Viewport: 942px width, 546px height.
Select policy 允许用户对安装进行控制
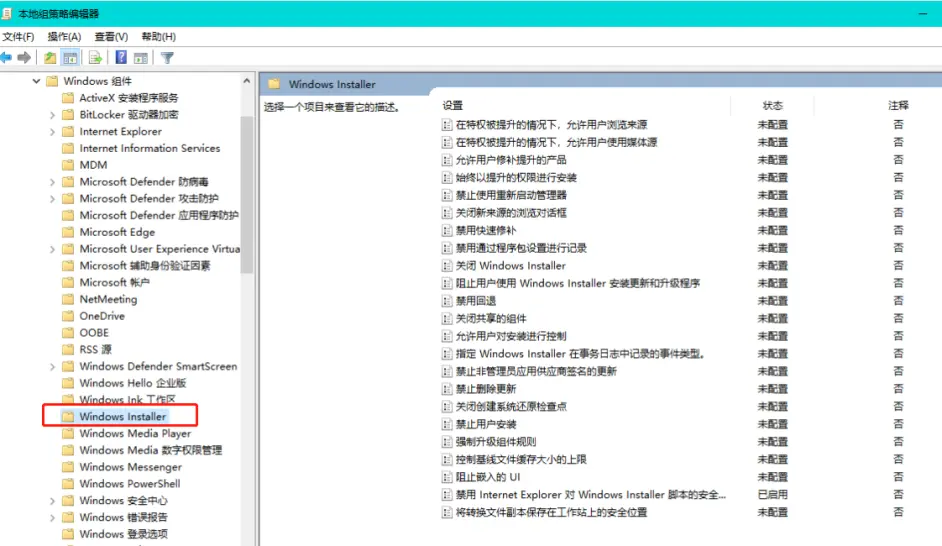pyautogui.click(x=511, y=336)
